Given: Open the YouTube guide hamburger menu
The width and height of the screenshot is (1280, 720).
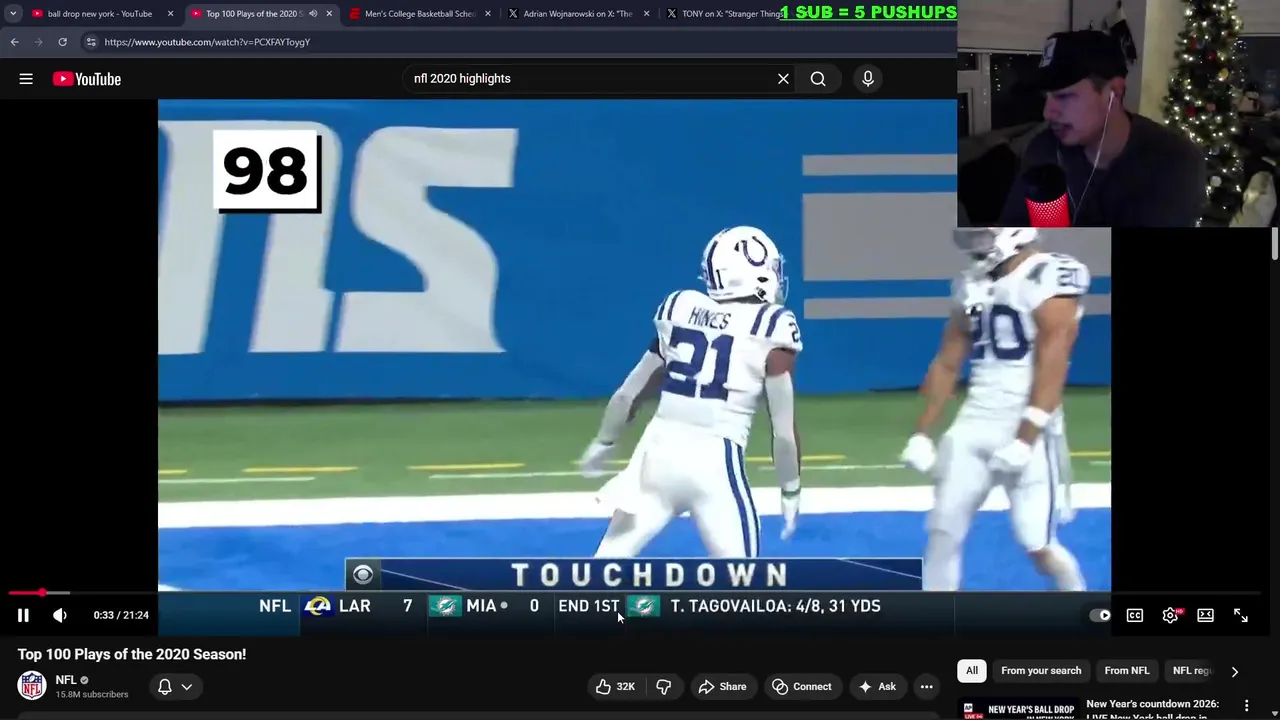Looking at the screenshot, I should point(26,79).
